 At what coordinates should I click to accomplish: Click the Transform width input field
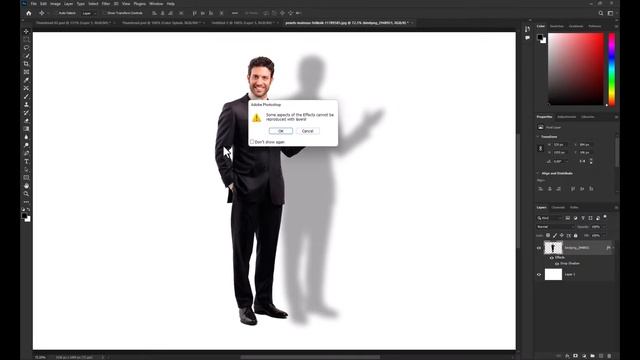559,145
